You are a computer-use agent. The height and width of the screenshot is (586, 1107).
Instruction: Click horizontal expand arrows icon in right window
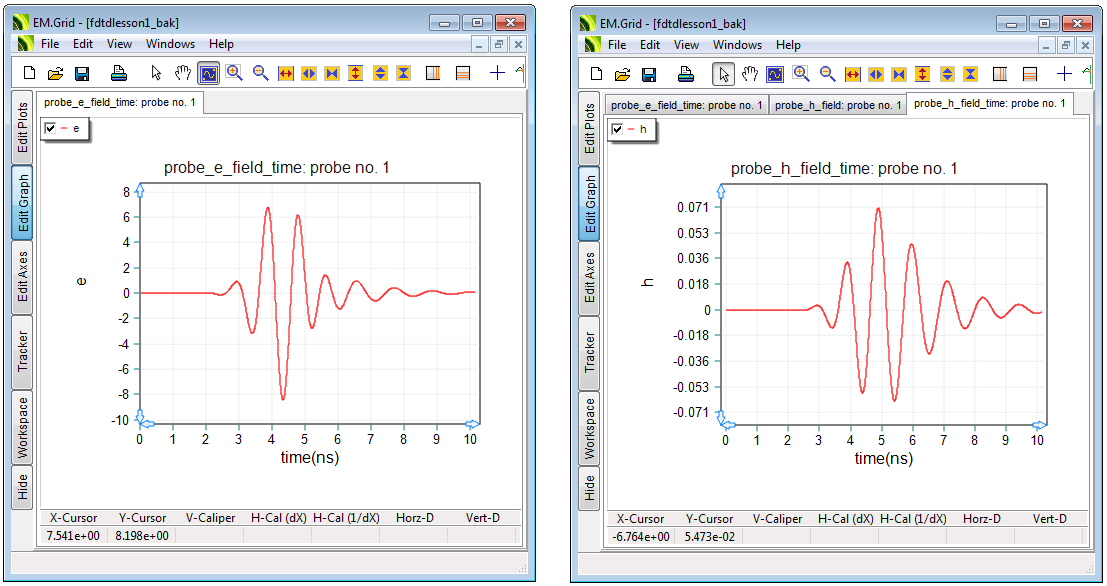pyautogui.click(x=852, y=74)
